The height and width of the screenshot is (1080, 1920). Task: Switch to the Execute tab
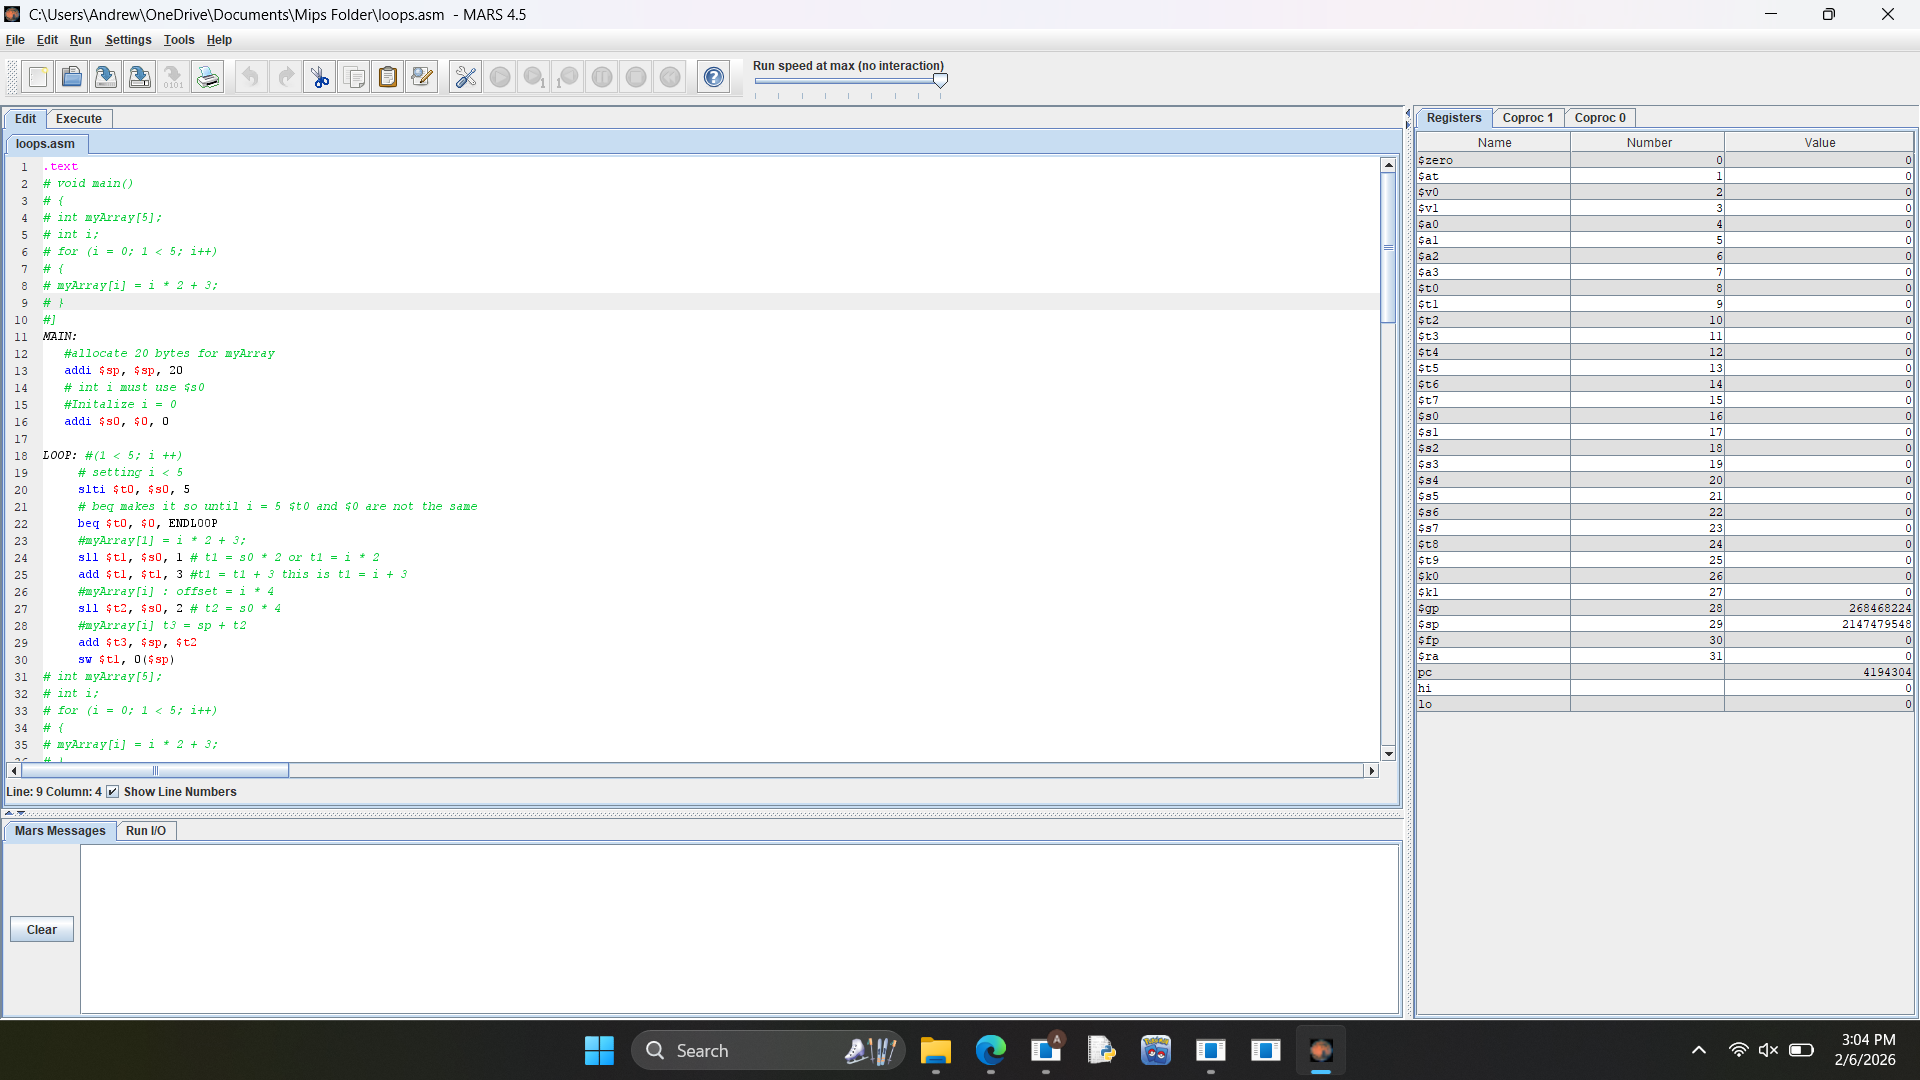pos(79,119)
